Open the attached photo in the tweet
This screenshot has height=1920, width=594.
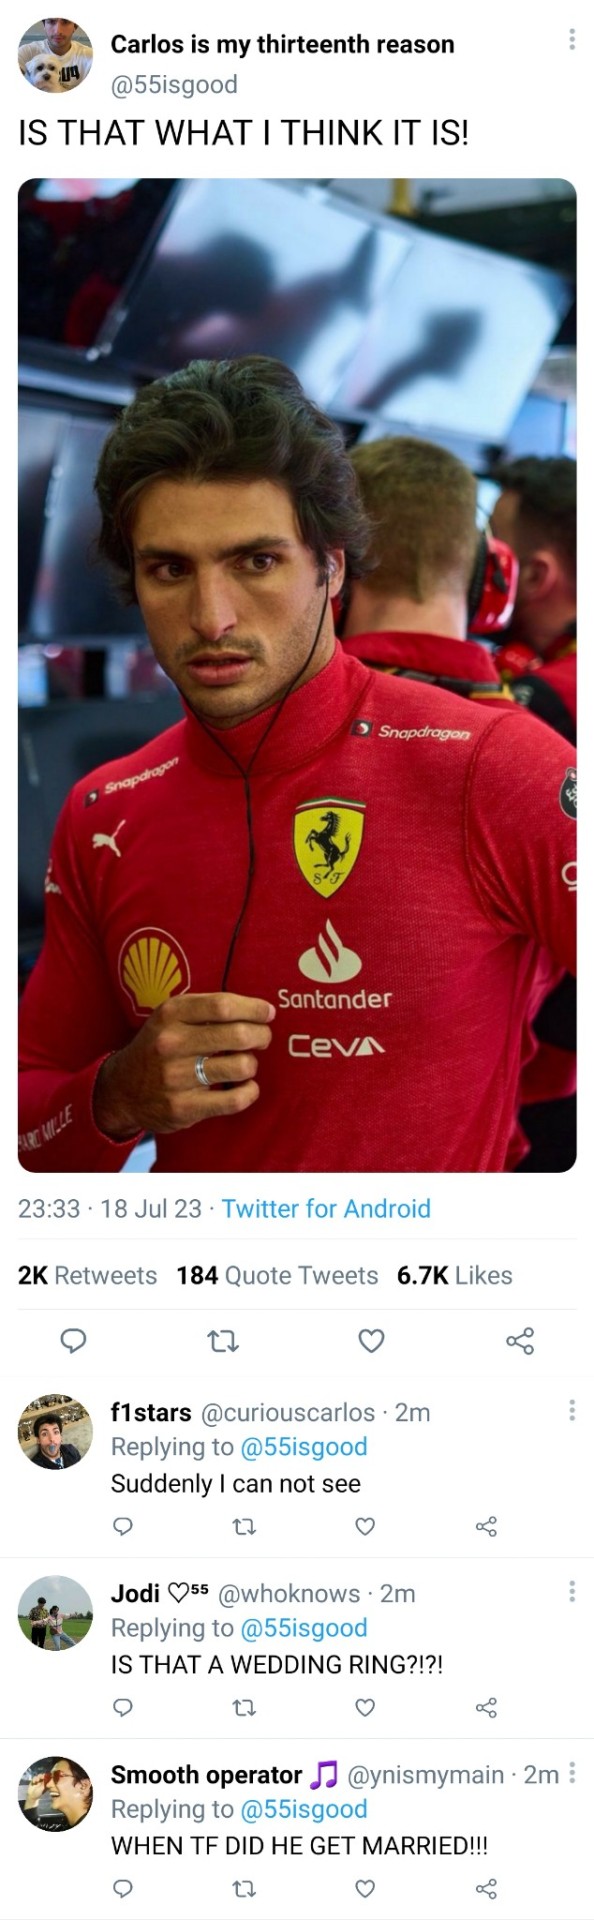297,675
